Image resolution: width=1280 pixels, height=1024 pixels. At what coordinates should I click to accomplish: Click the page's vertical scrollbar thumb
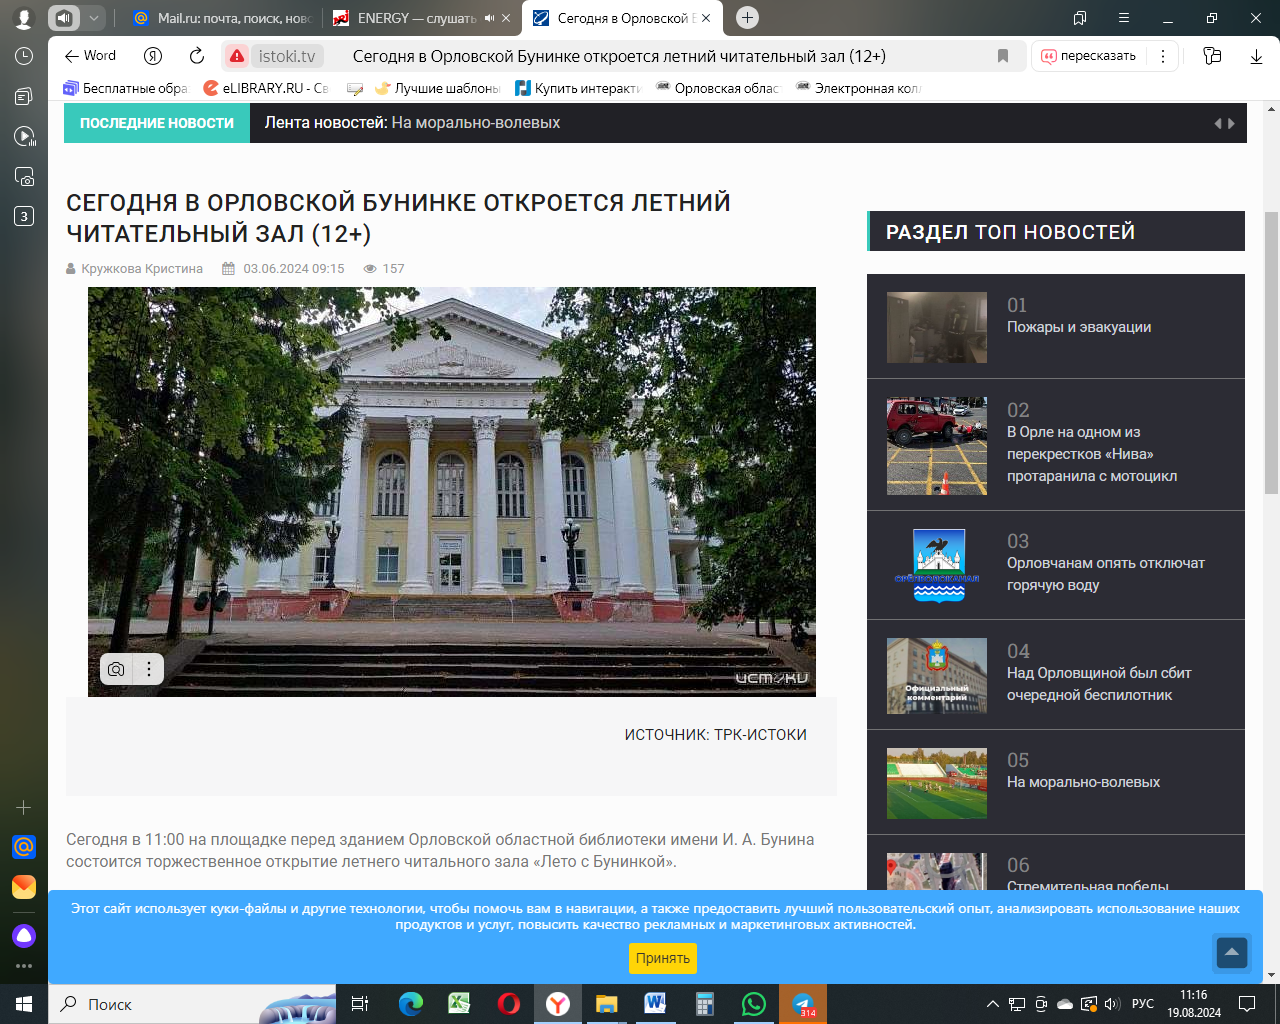point(1271,350)
